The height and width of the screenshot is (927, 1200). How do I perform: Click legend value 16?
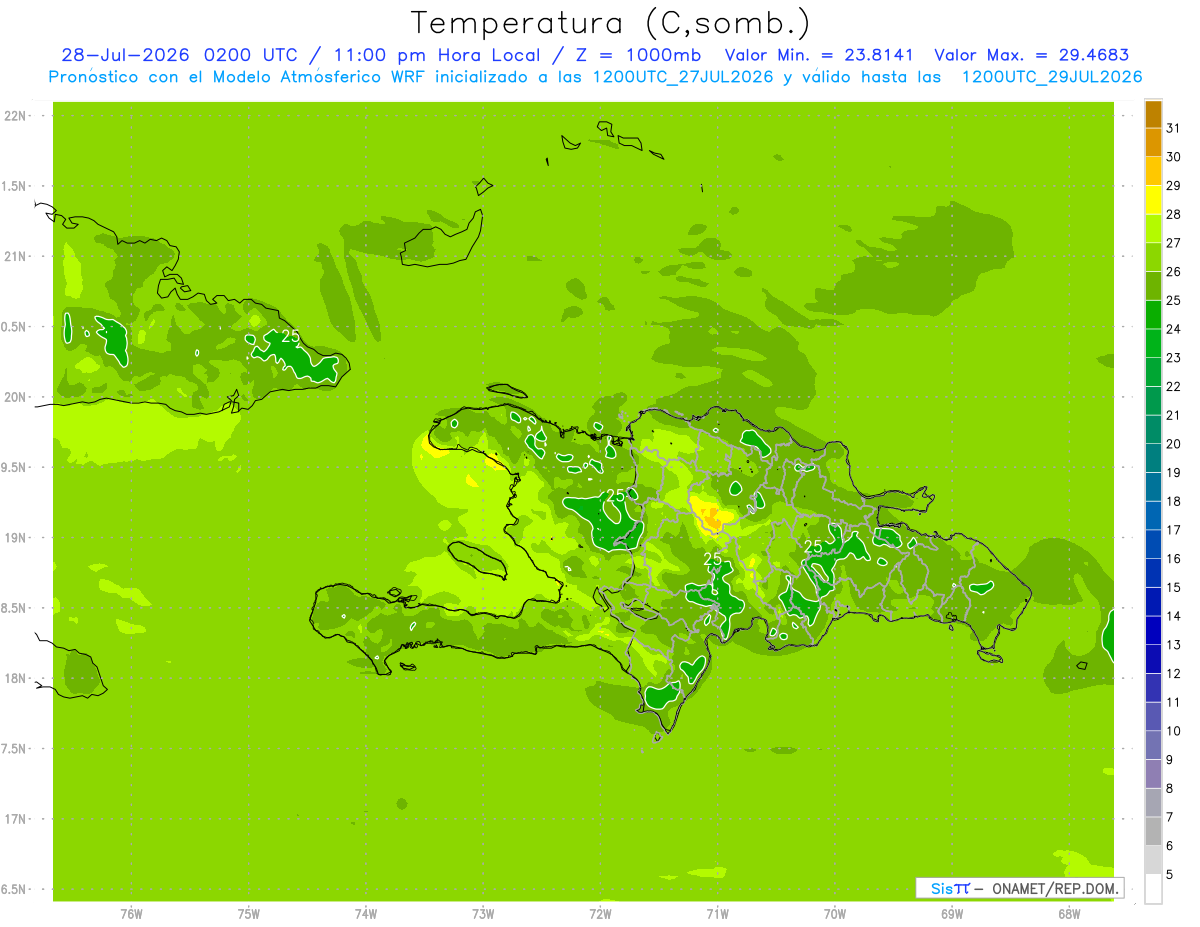point(1174,559)
